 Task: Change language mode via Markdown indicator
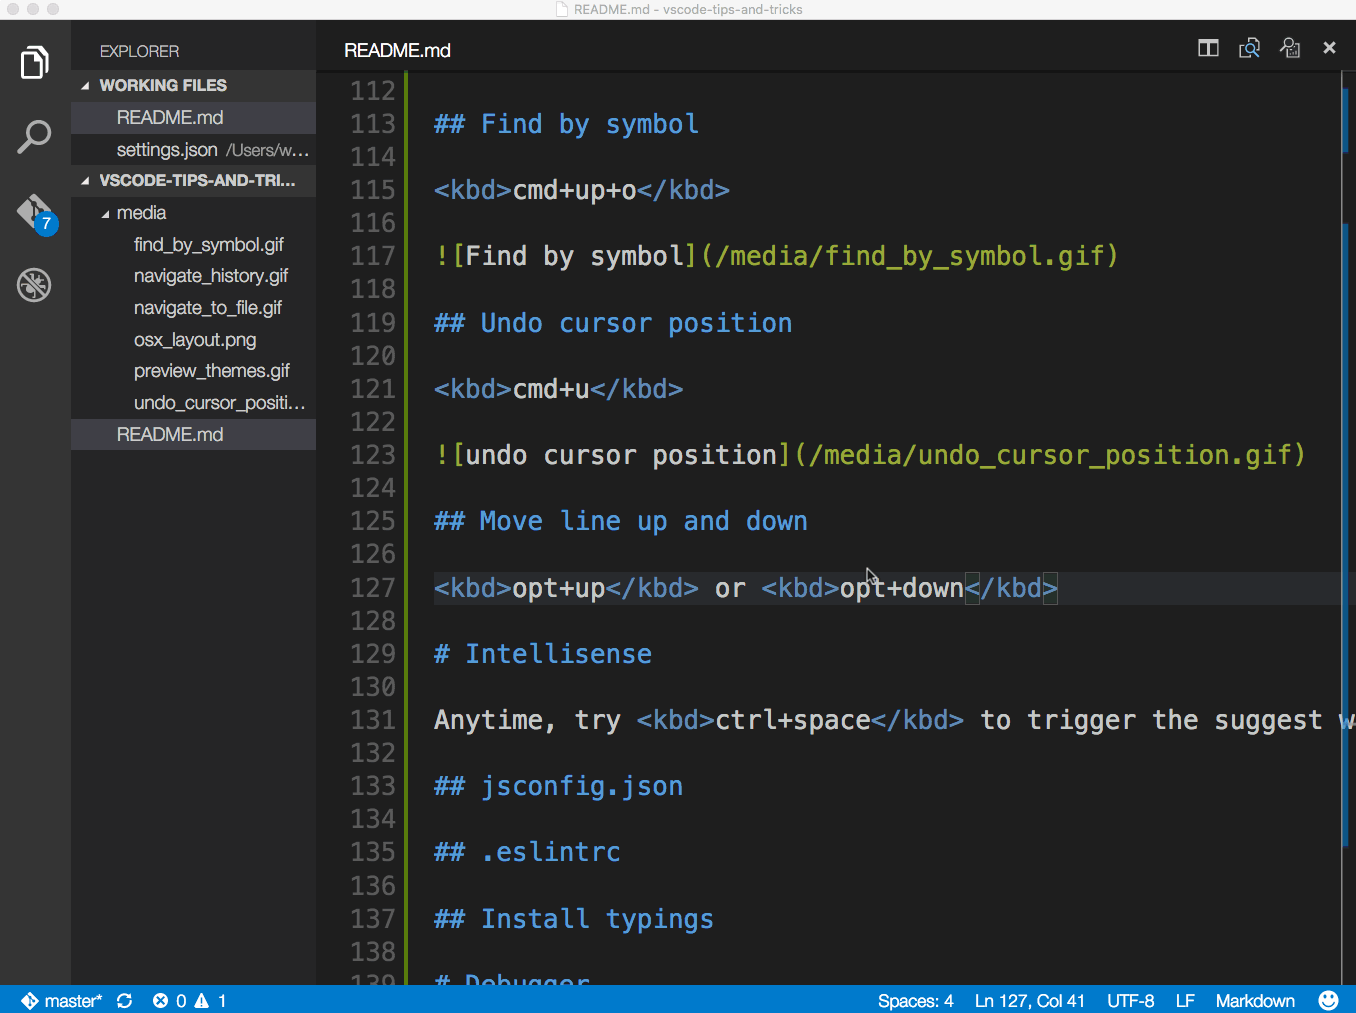pyautogui.click(x=1255, y=1000)
